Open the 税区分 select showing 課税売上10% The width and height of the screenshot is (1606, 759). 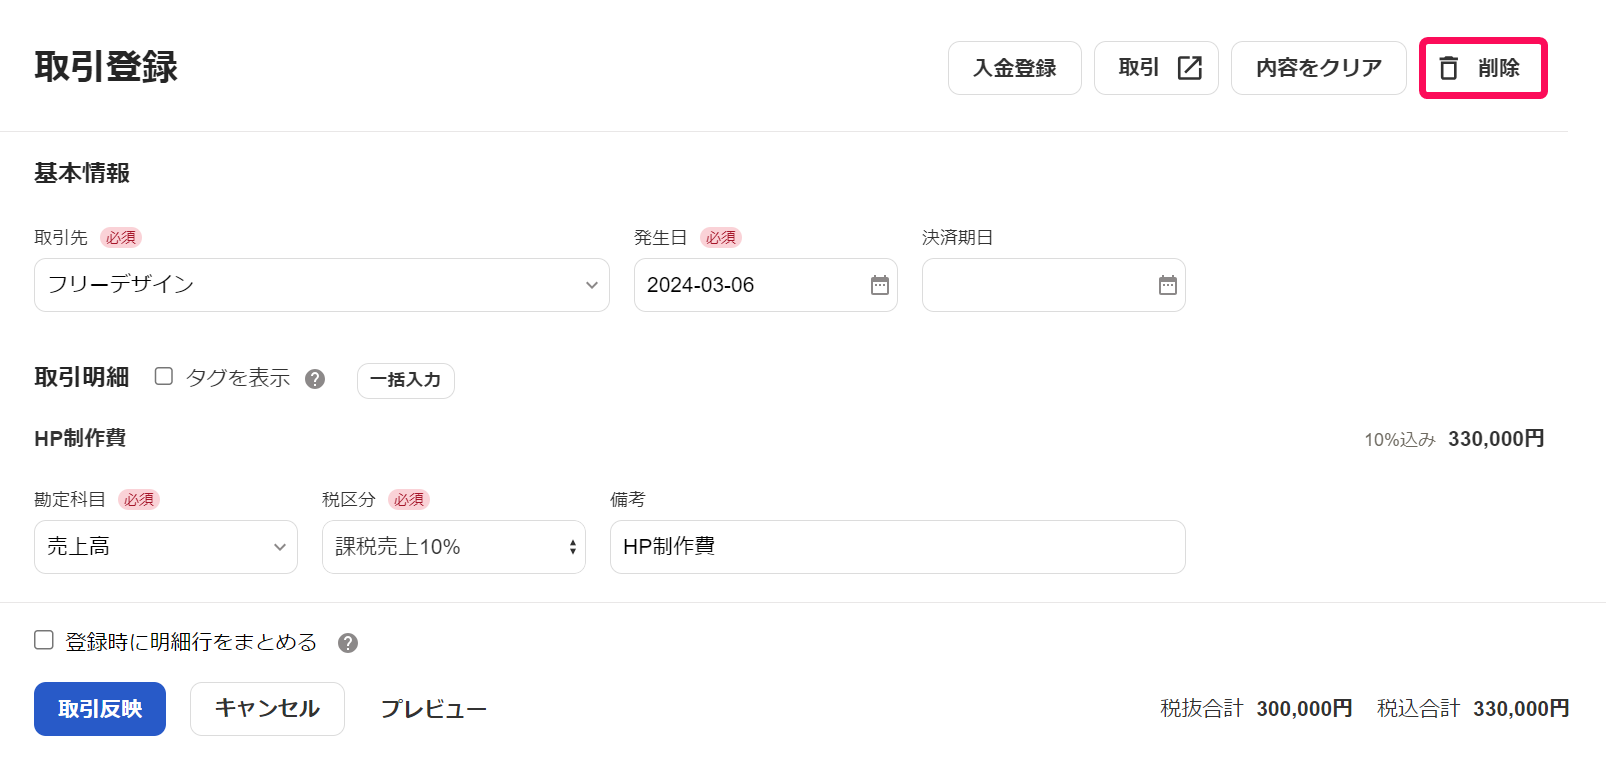tap(454, 547)
